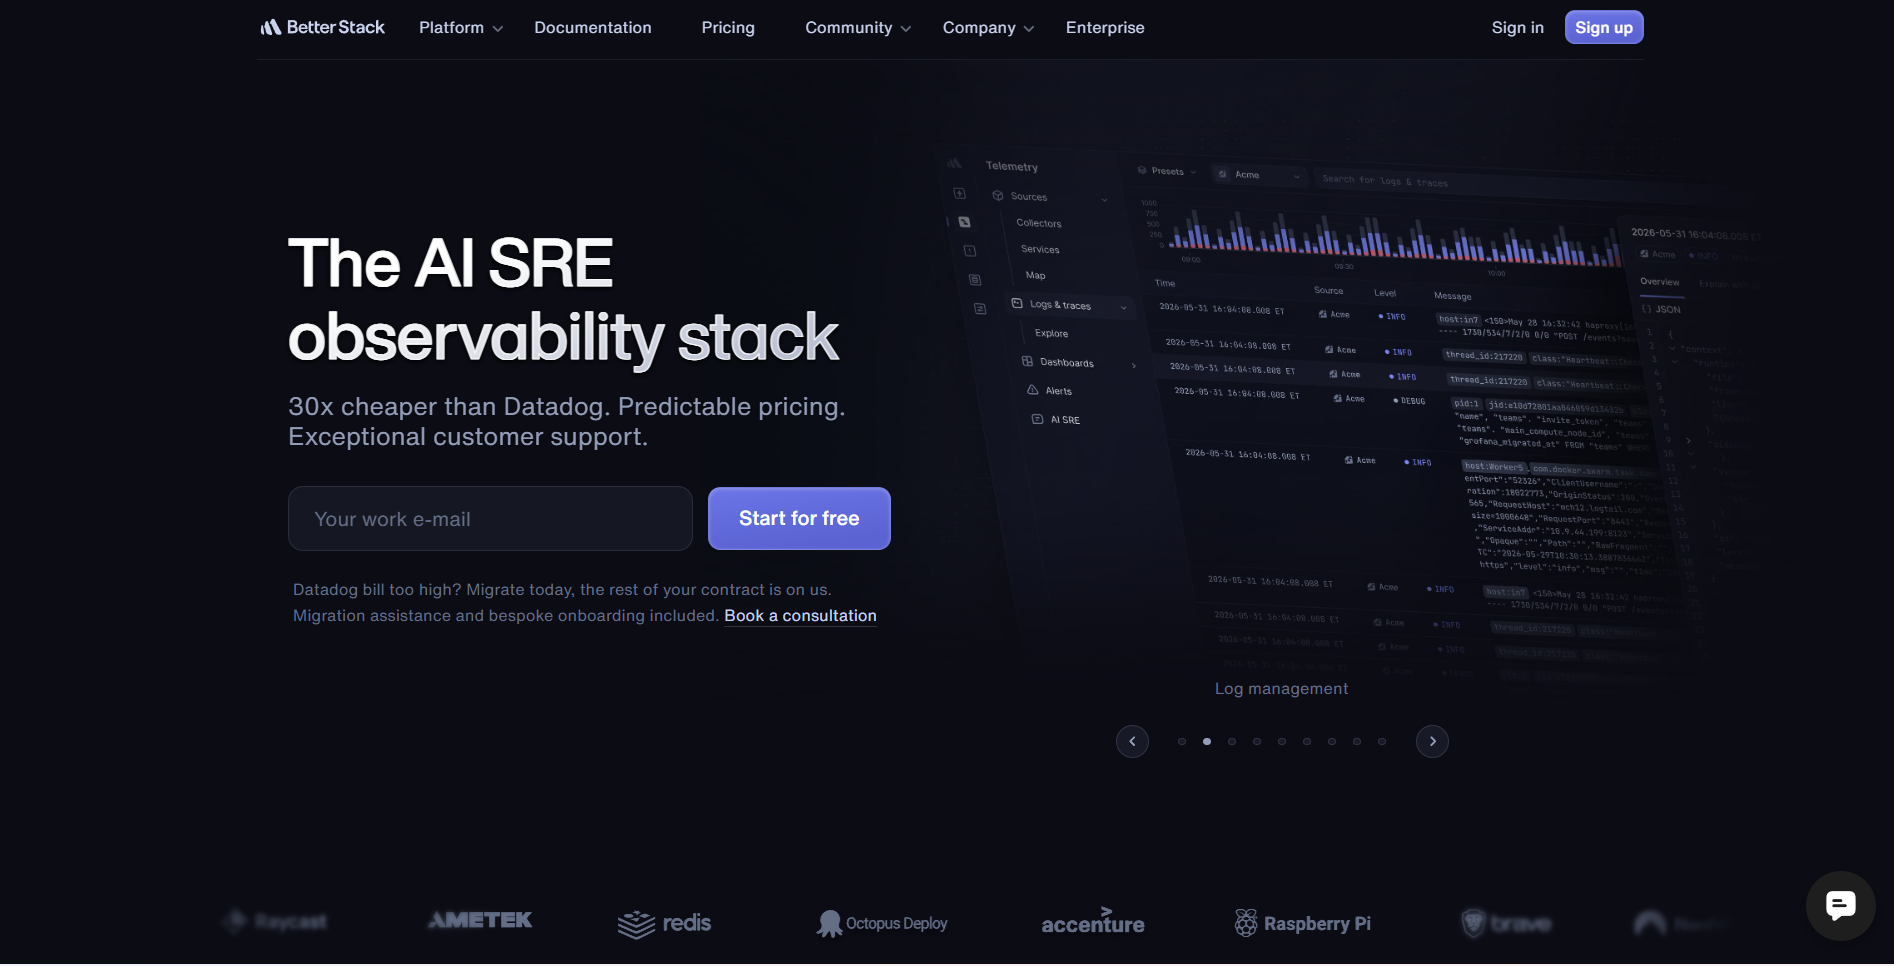Click the Better Stack logo
Viewport: 1894px width, 966px height.
tap(322, 27)
